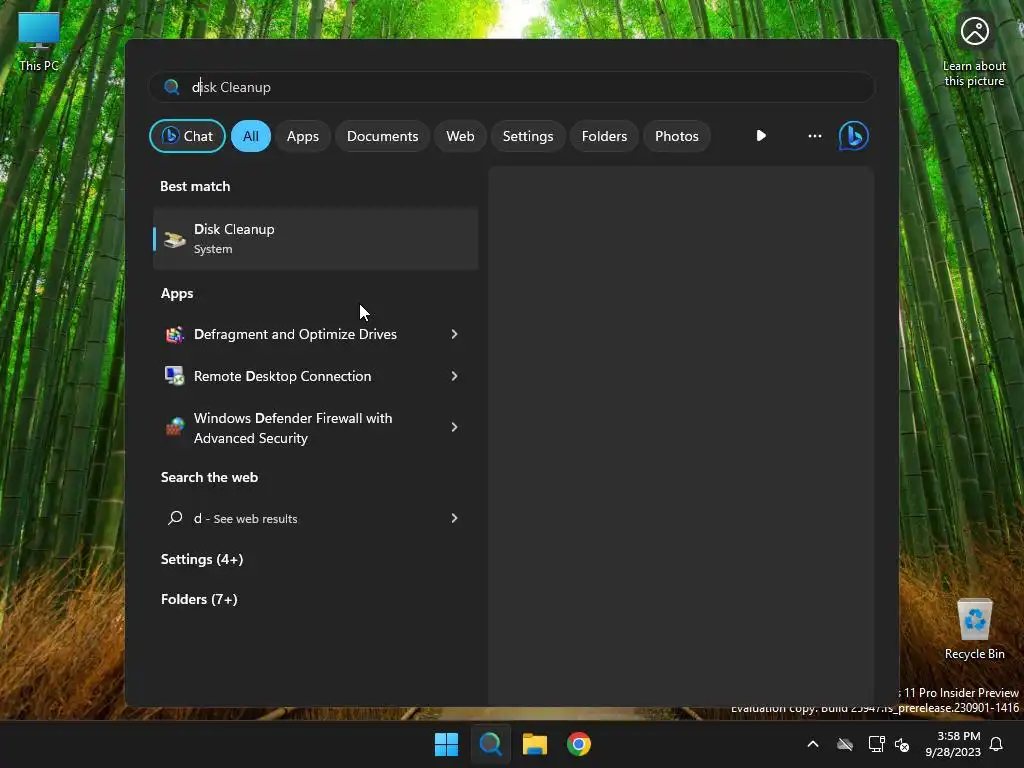Click the taskbar Search button
This screenshot has height=768, width=1024.
[490, 744]
